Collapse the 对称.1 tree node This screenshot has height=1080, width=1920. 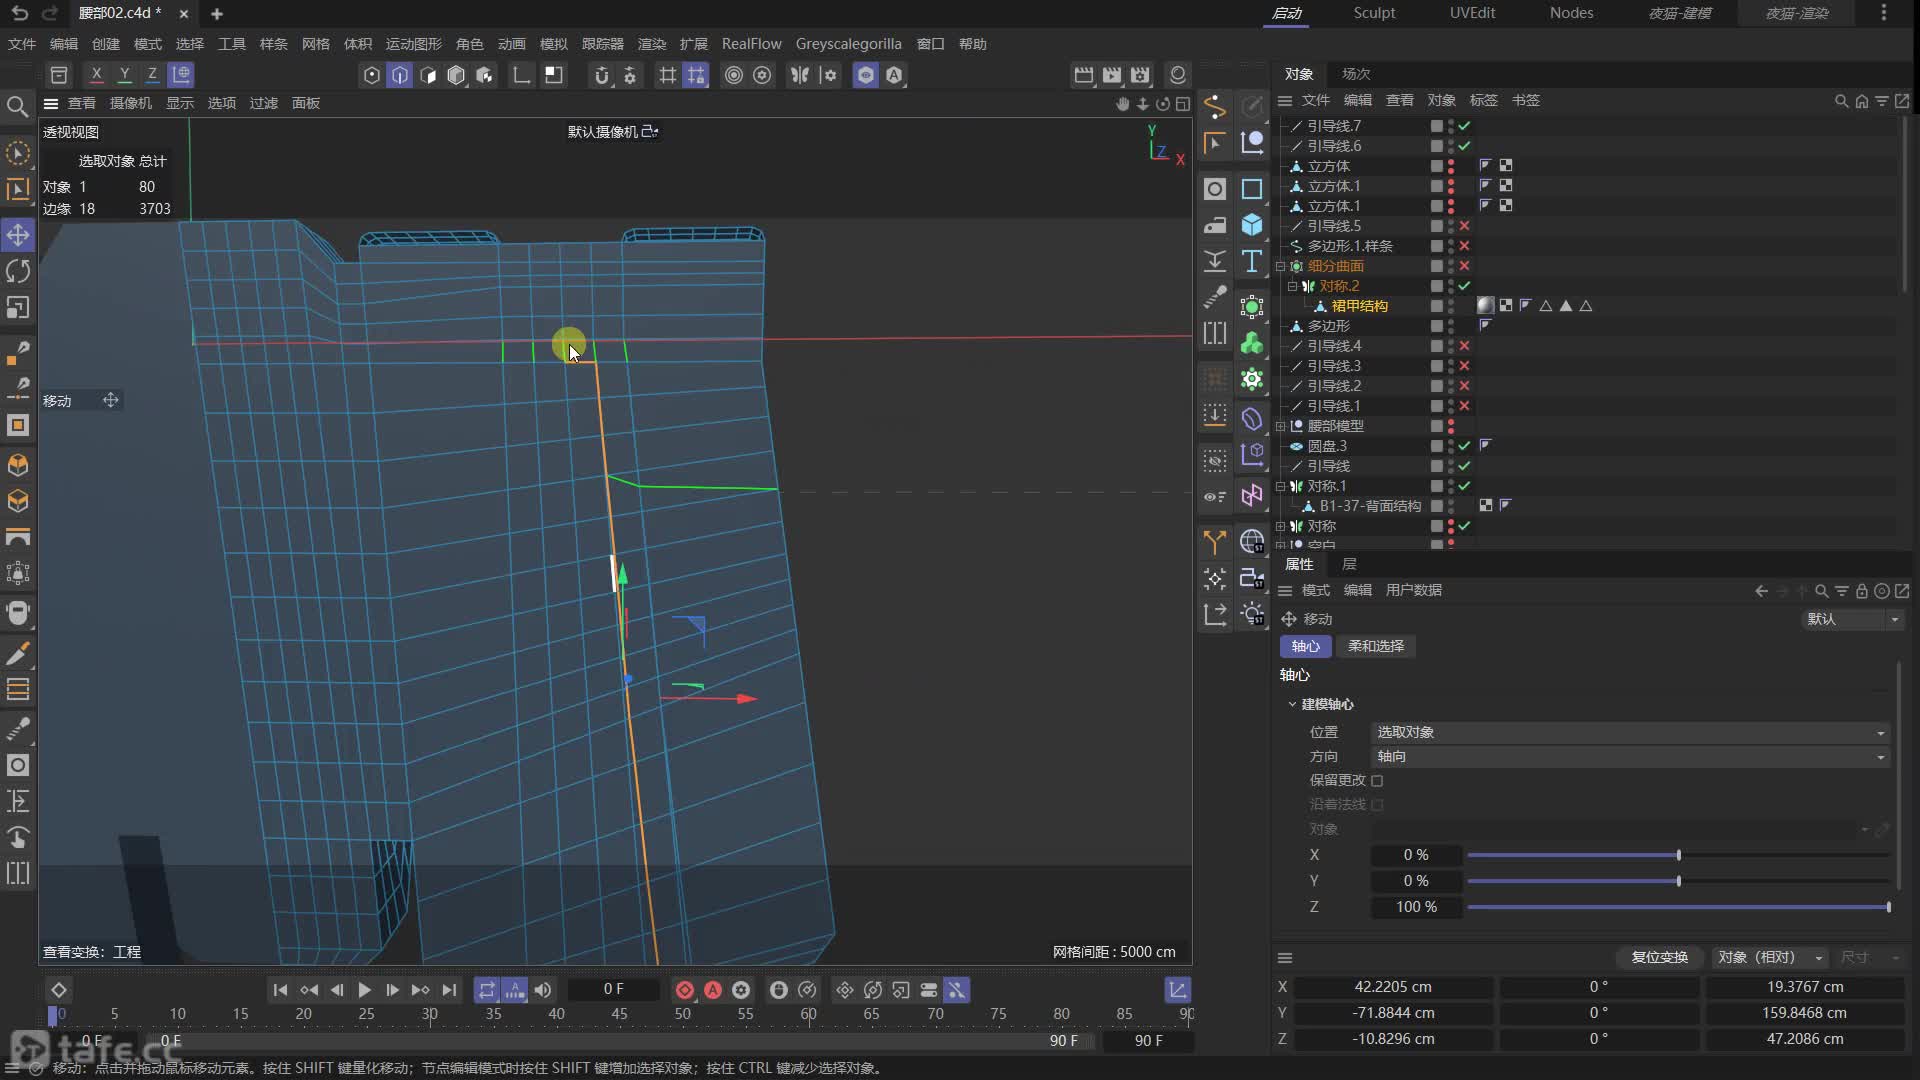click(x=1280, y=486)
